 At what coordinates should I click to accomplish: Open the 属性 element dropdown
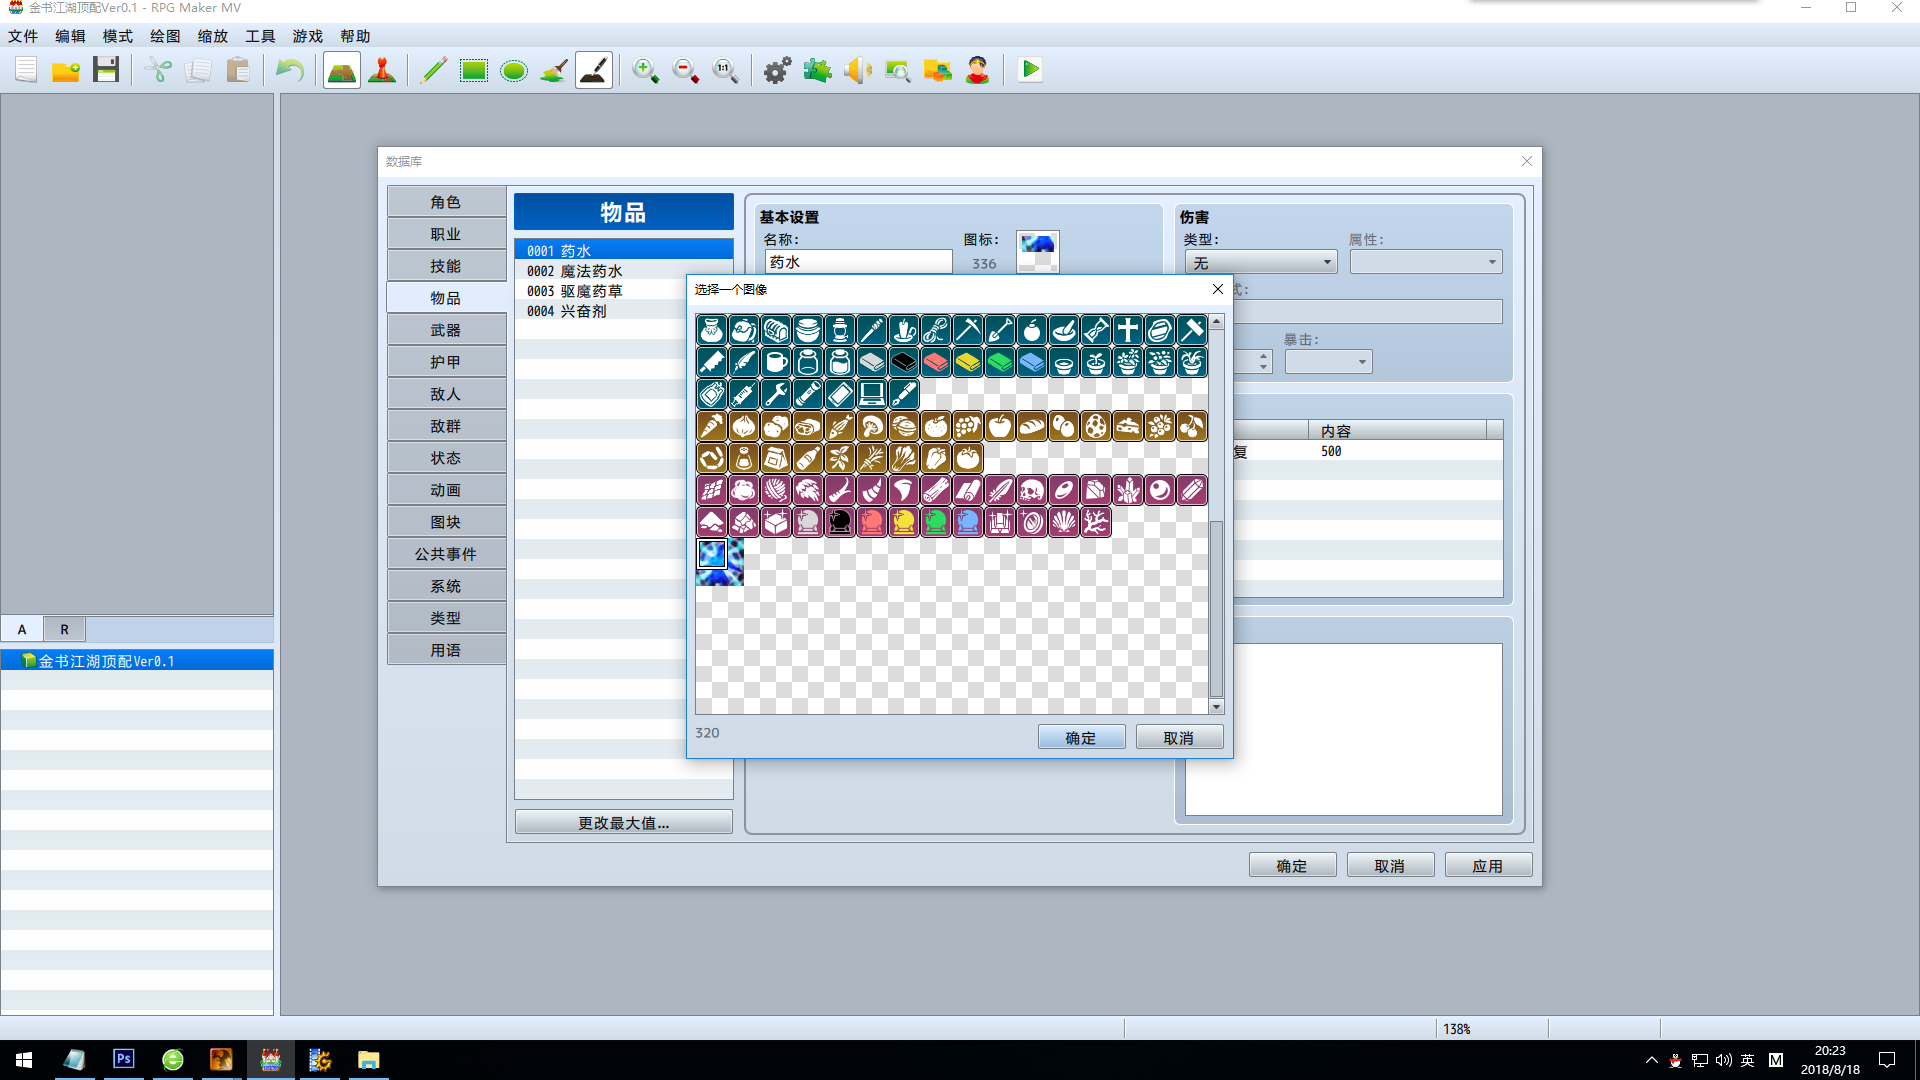coord(1426,262)
